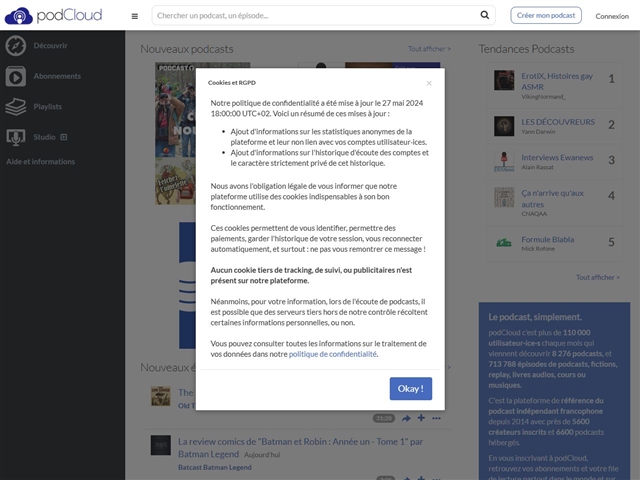Open LES DÉCOUVREURS podcast thumbnail

point(505,127)
